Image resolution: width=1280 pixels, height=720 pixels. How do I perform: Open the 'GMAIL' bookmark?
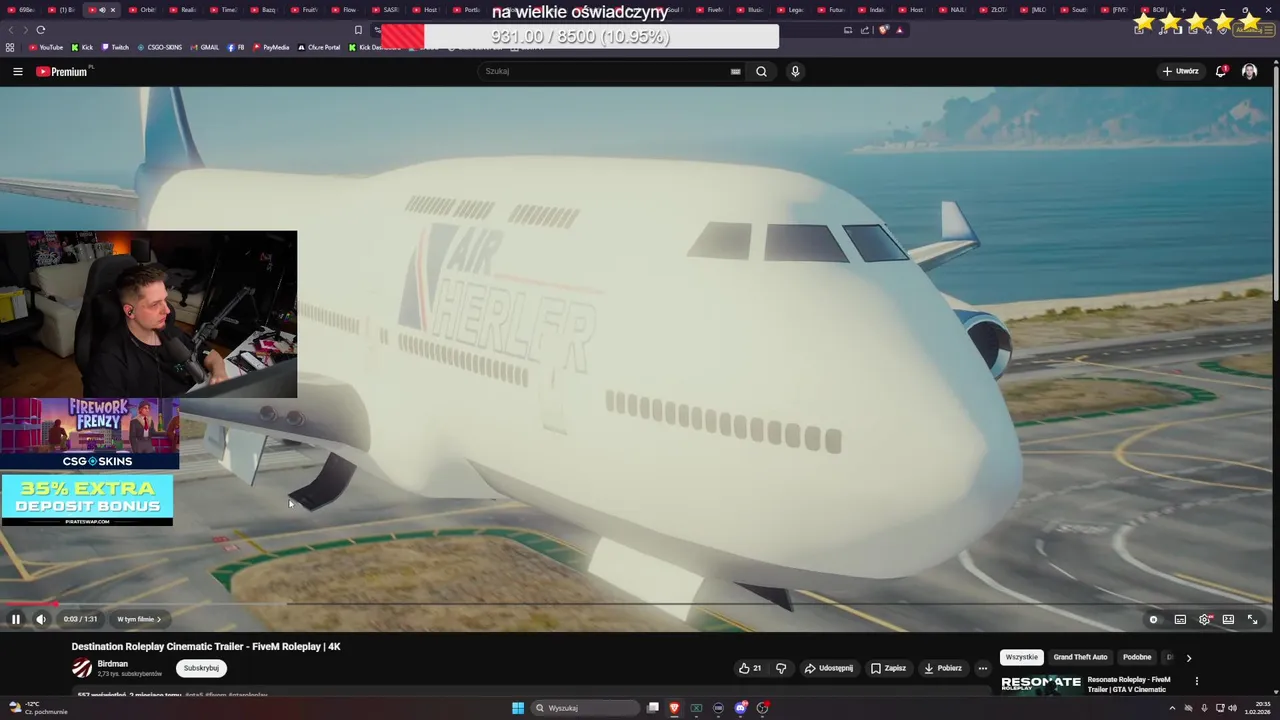tap(205, 47)
